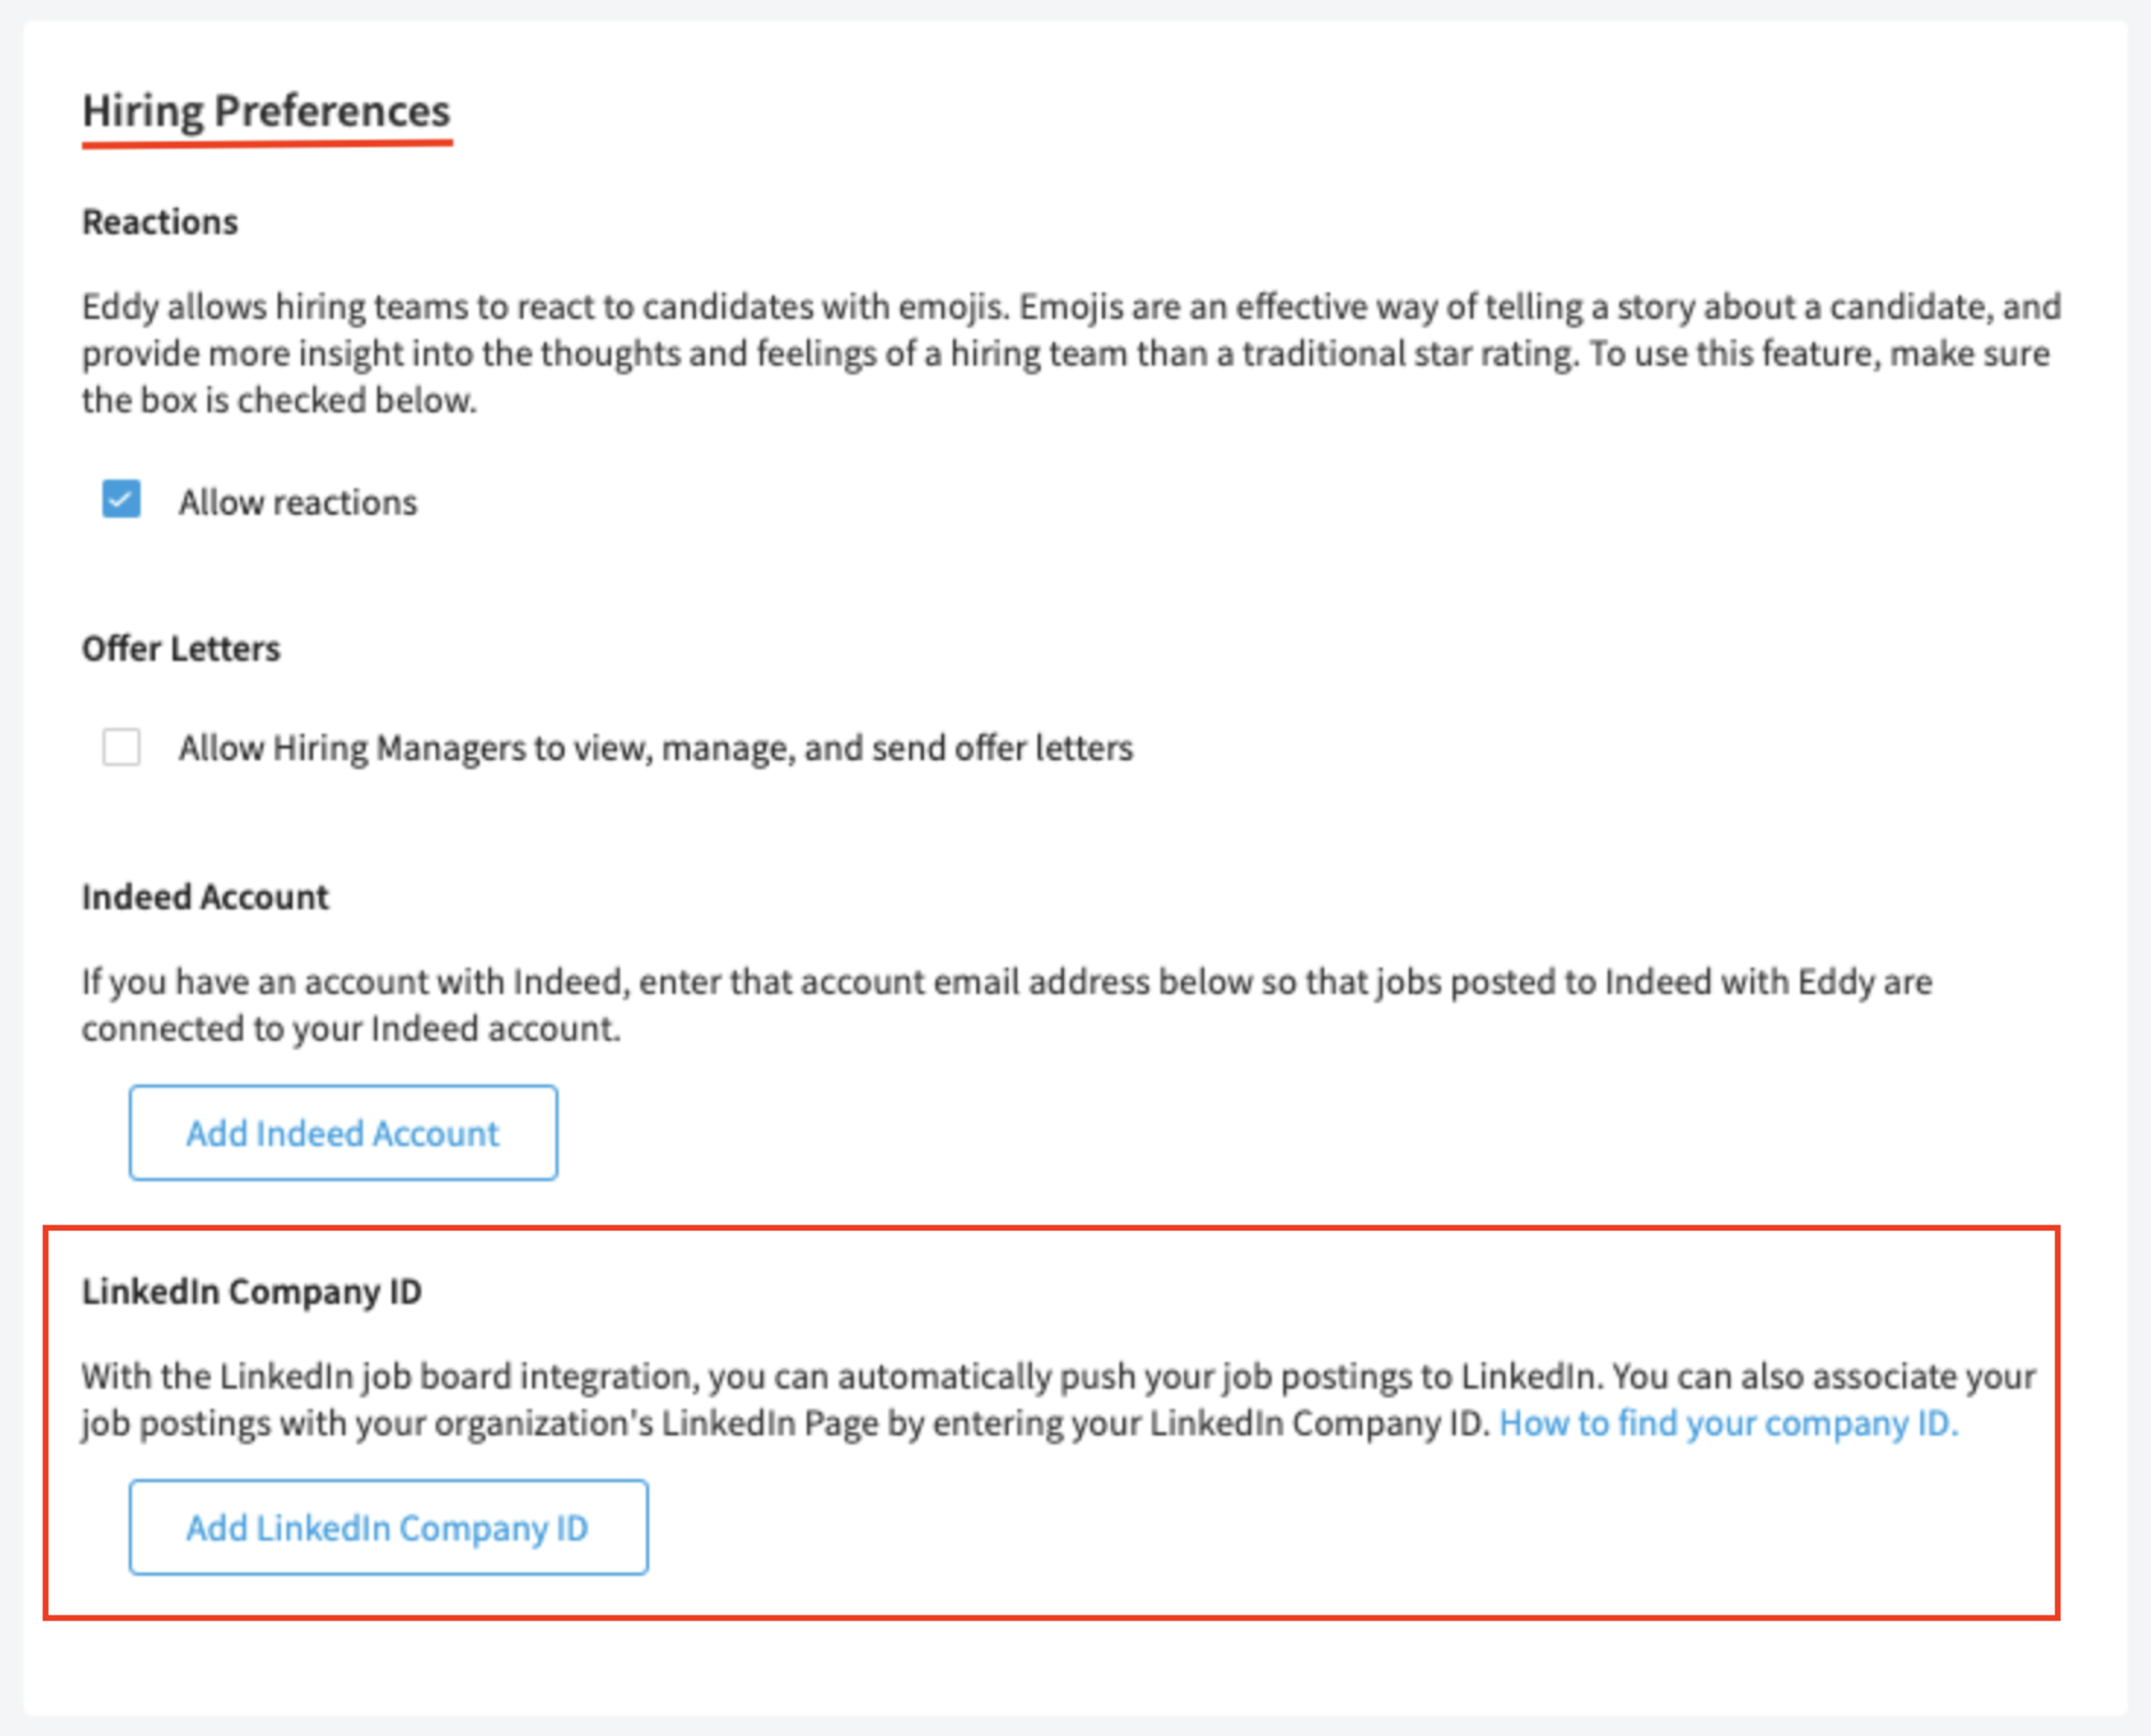Screen dimensions: 2151x1736
Task: Open How to find your company ID link
Action: click(x=1728, y=1423)
